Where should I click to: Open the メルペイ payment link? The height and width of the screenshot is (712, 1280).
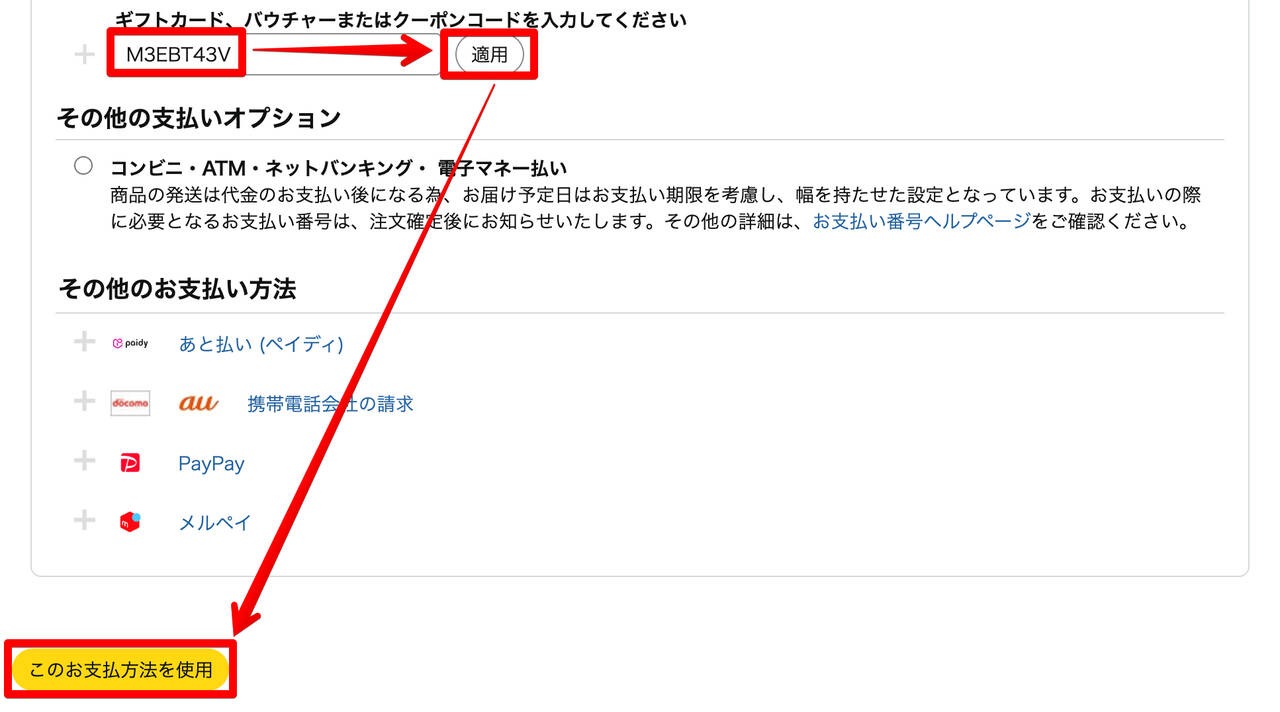click(215, 522)
